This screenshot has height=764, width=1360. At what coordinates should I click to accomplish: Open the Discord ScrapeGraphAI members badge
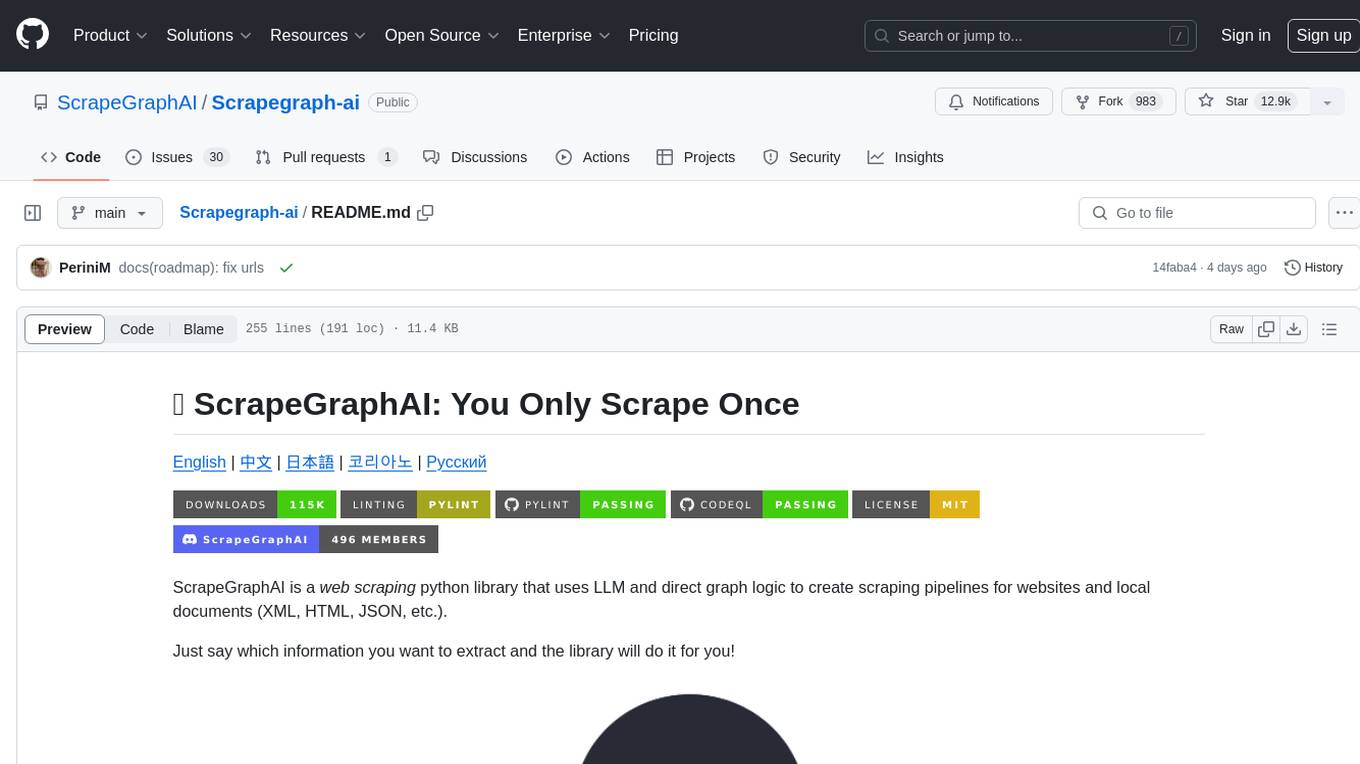click(x=306, y=539)
